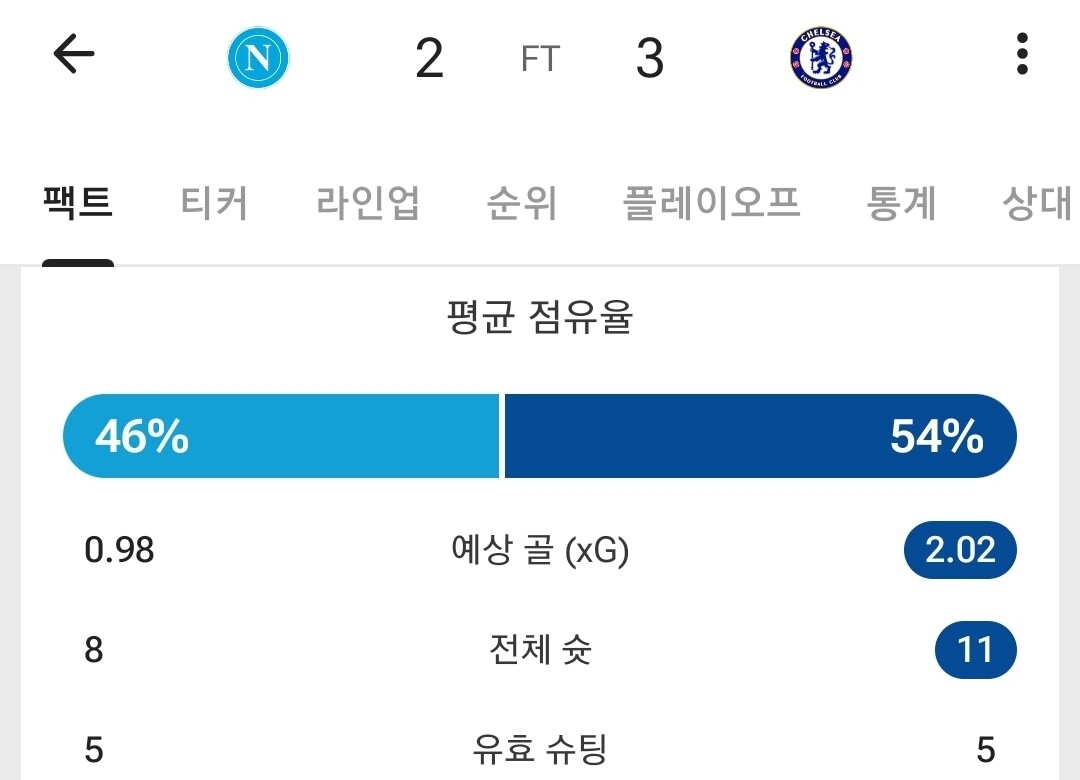This screenshot has width=1080, height=780.
Task: Tap the back arrow icon
Action: coord(73,55)
